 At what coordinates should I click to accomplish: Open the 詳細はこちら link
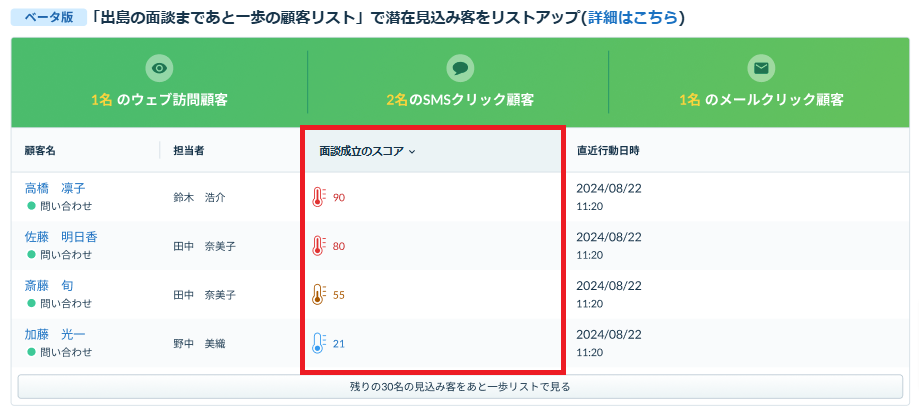click(632, 18)
